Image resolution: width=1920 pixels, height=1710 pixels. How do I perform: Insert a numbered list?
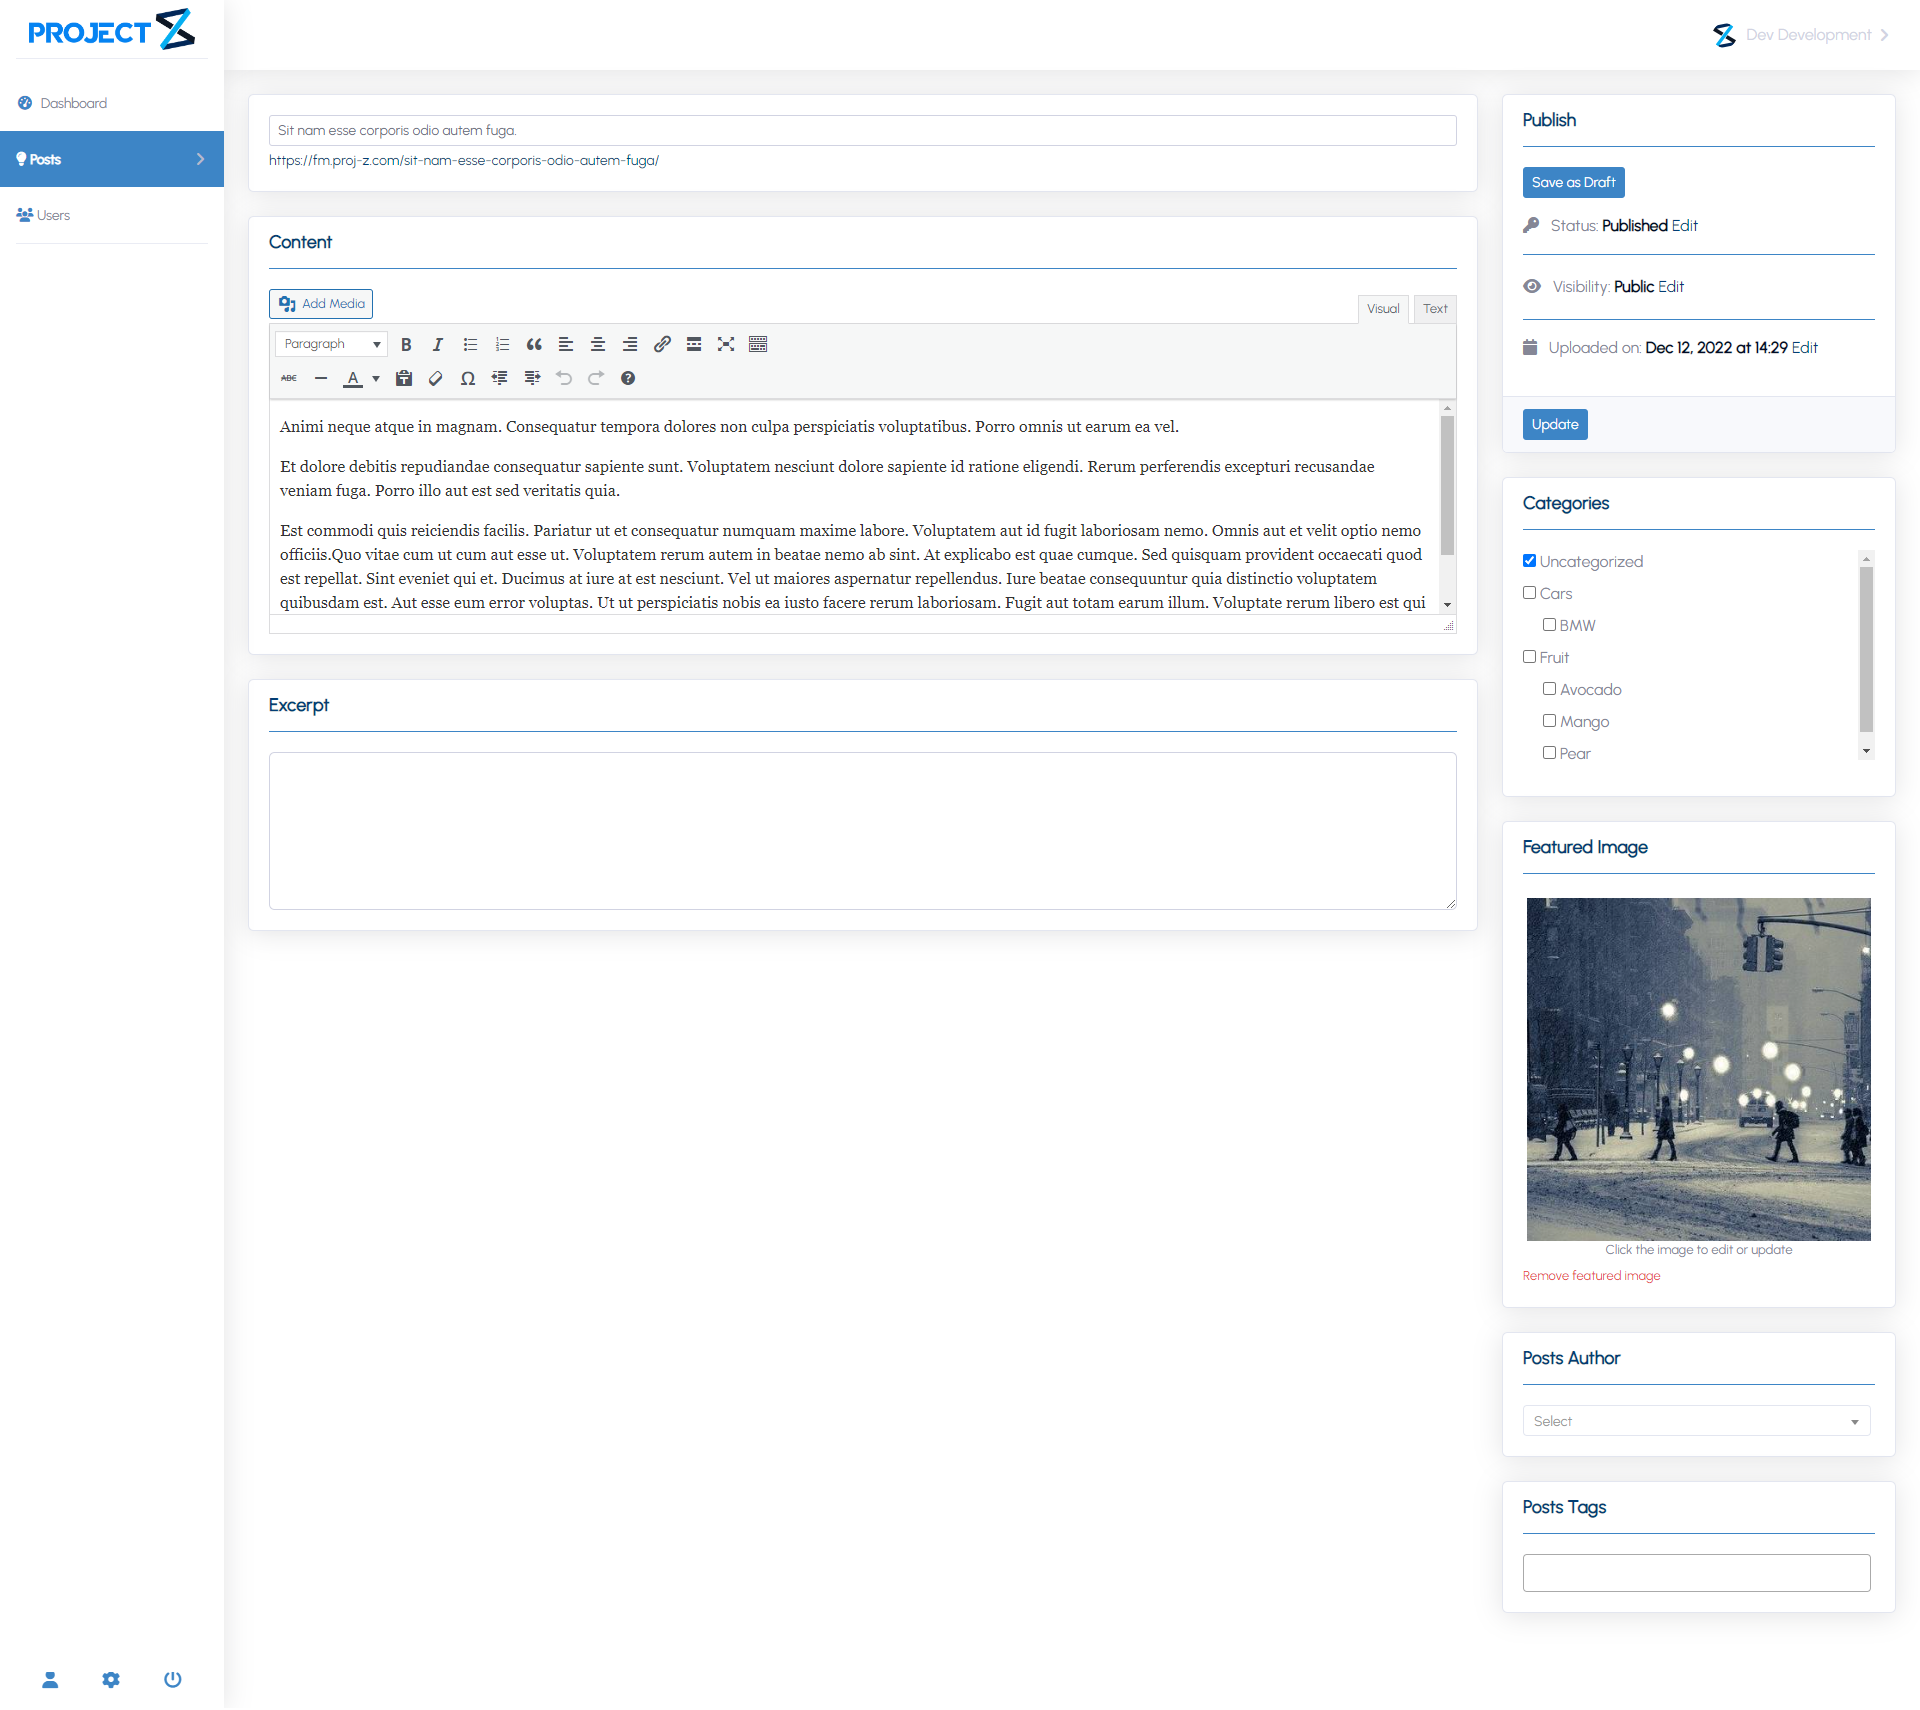(x=502, y=344)
